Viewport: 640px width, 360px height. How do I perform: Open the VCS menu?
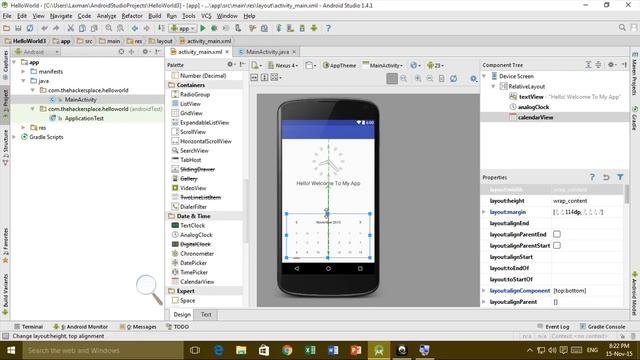coord(206,16)
